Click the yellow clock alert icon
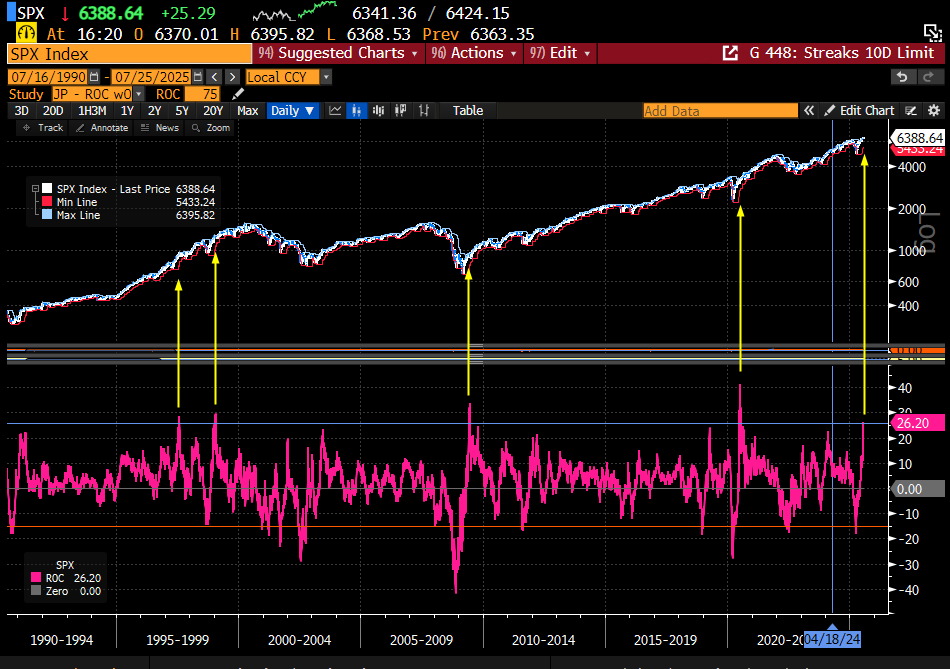950x669 pixels. click(26, 33)
